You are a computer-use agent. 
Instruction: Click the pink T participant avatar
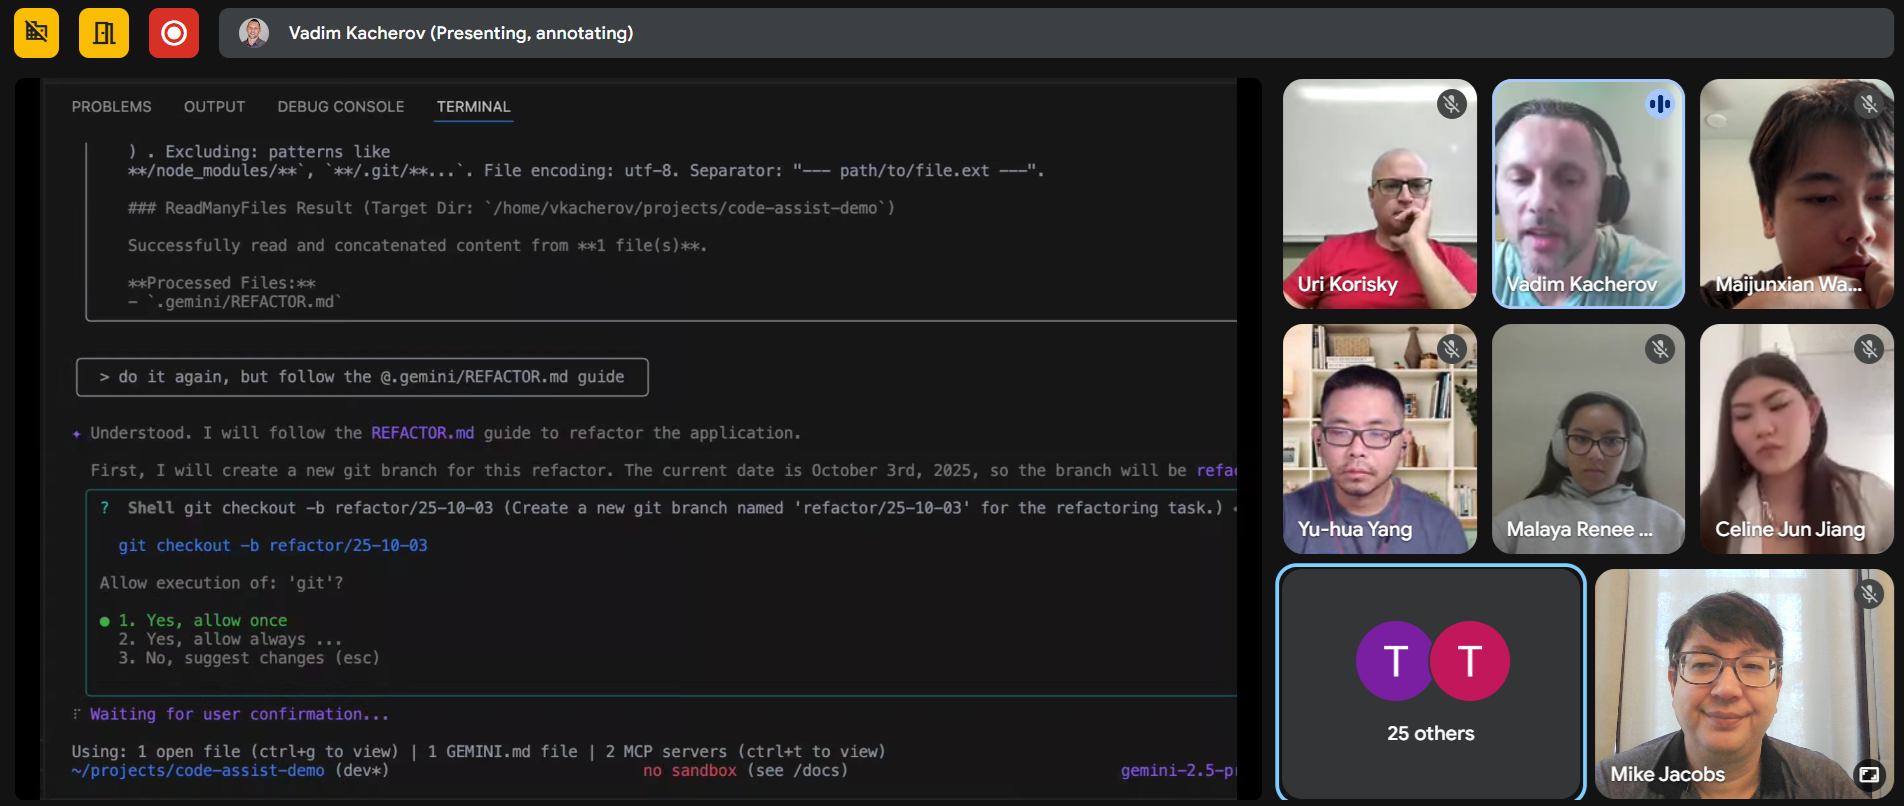(x=1470, y=661)
